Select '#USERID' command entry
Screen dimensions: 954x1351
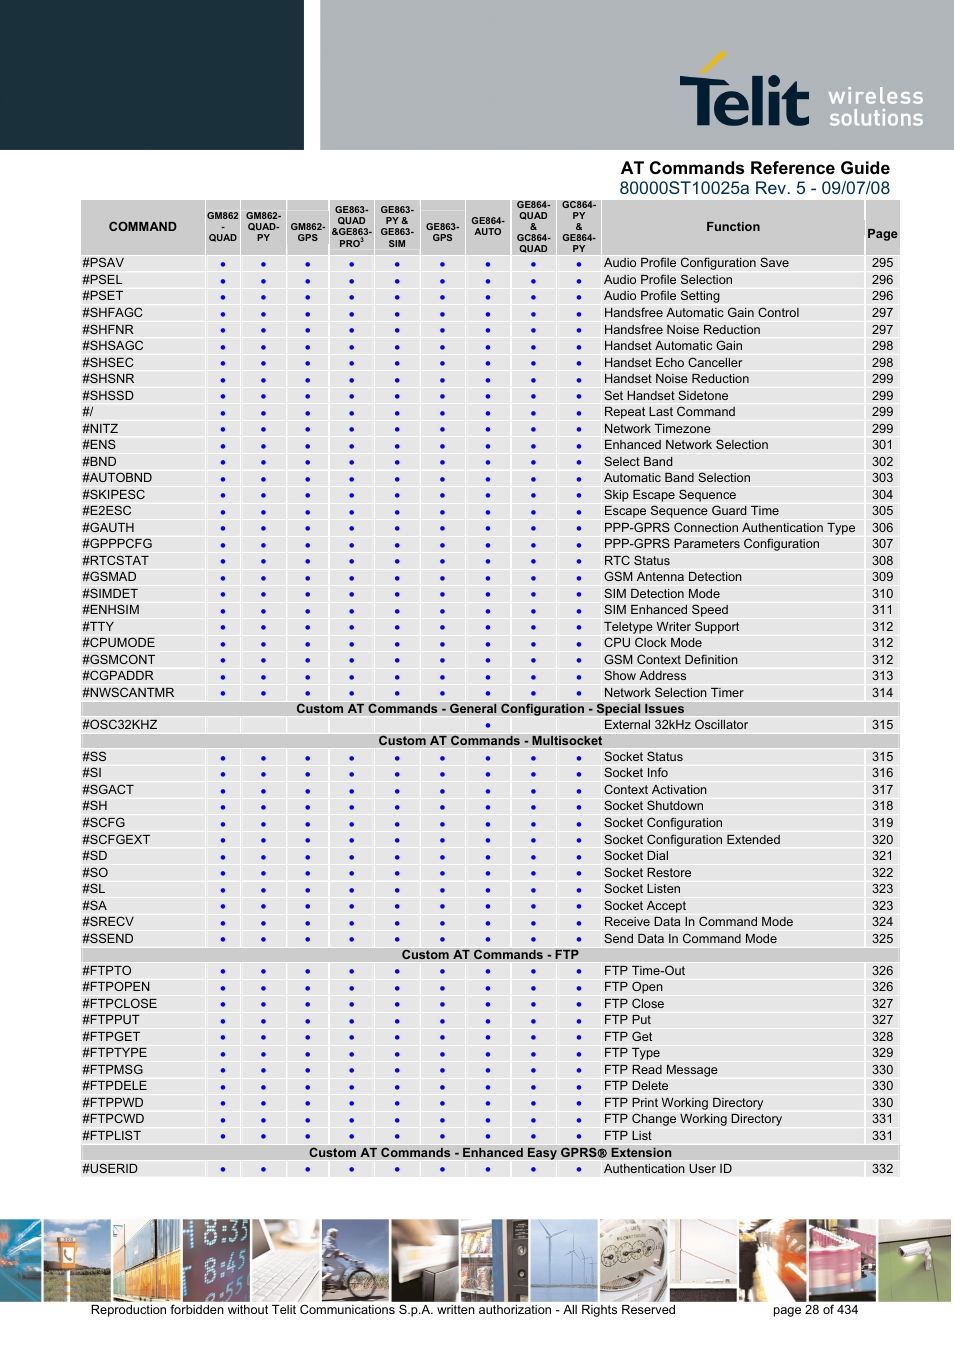coord(110,1169)
